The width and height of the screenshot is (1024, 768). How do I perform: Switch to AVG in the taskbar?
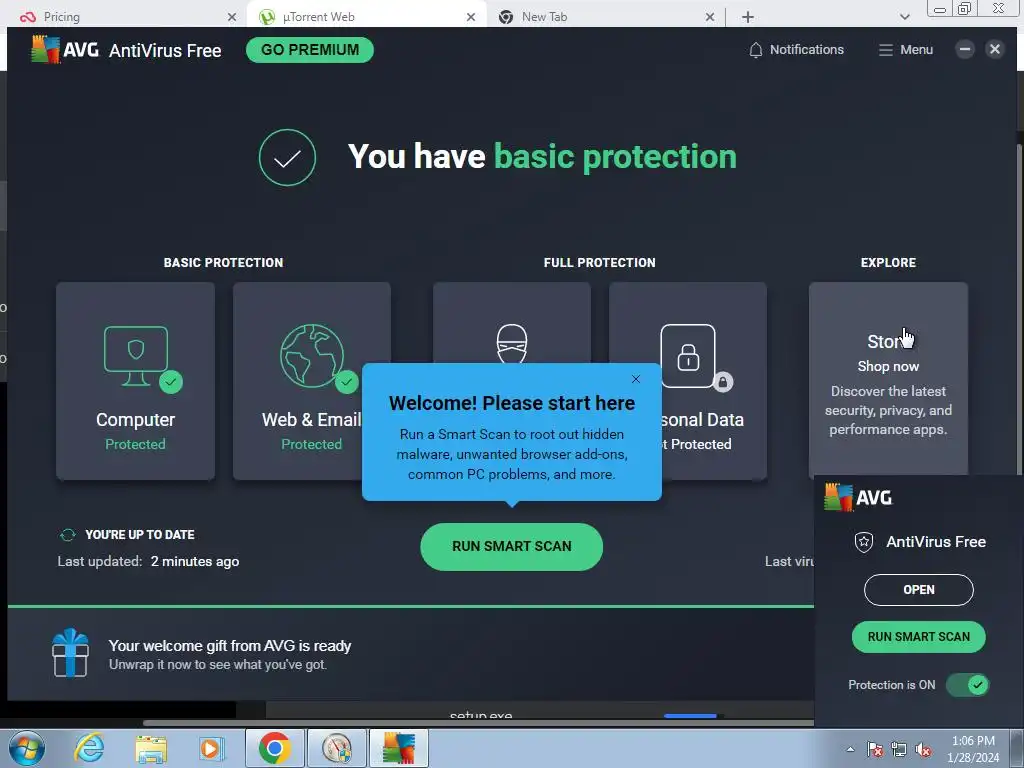click(x=399, y=748)
